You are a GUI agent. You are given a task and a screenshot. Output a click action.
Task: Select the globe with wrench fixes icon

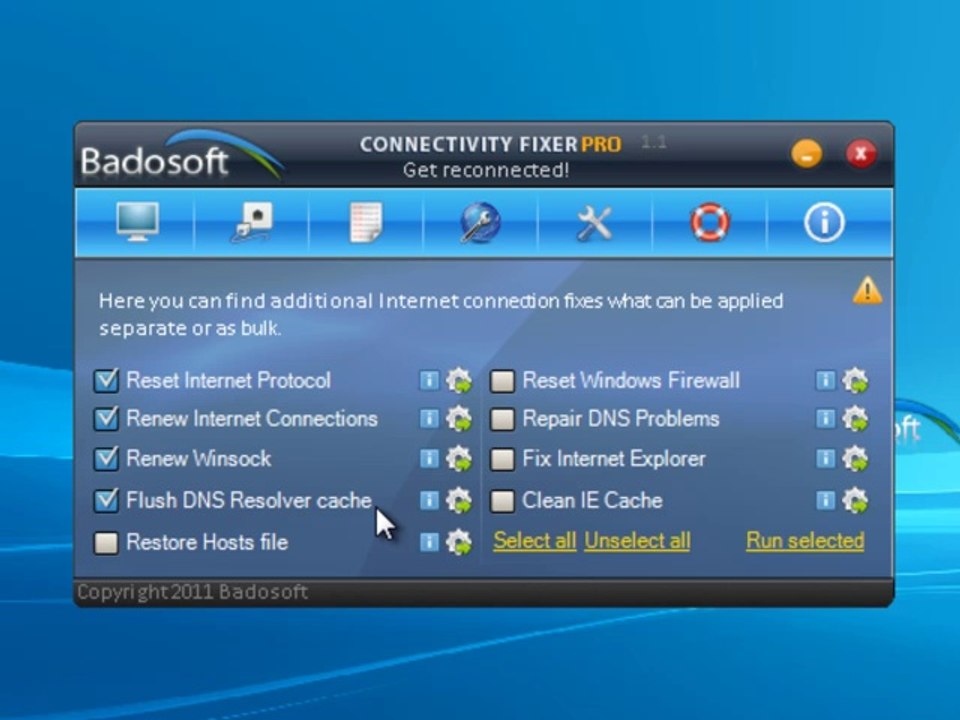click(x=480, y=222)
